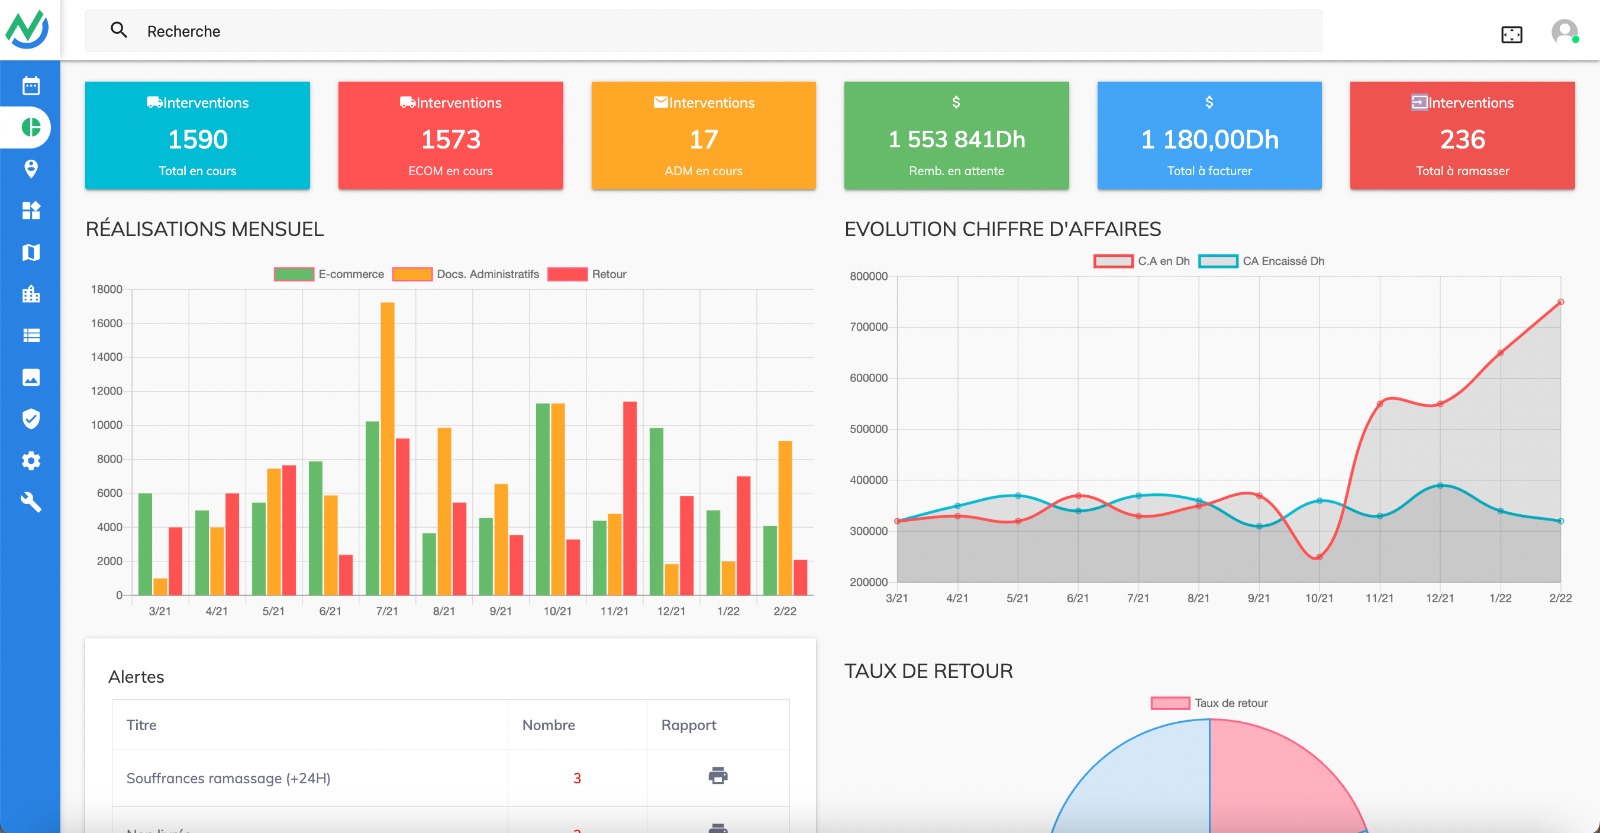Open the Total à ramasser card
Screen dimensions: 1600x833
[x=1462, y=135]
